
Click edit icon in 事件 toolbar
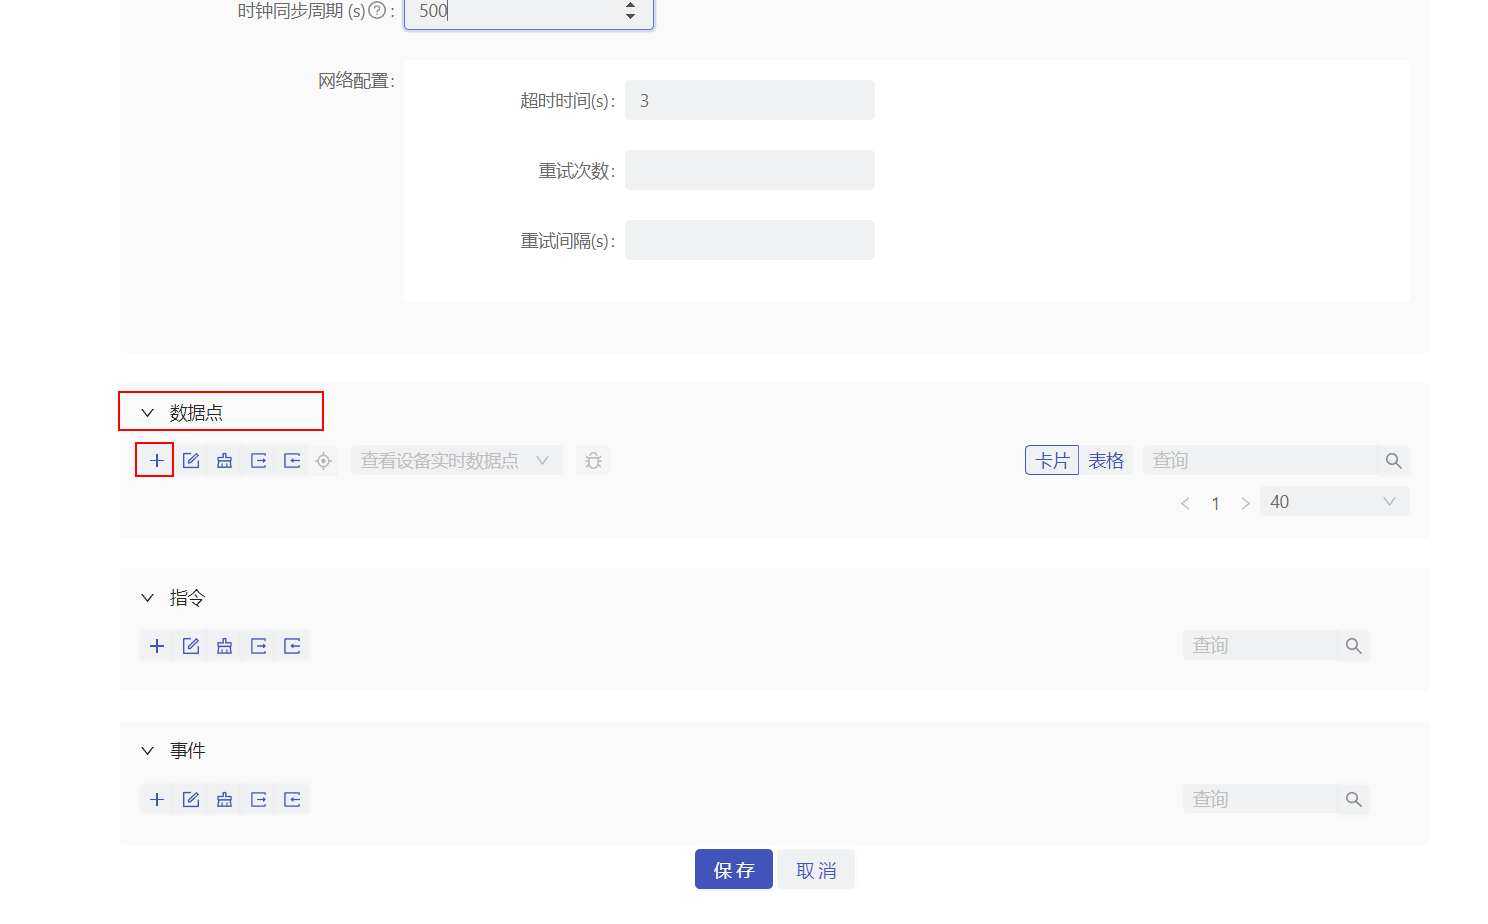coord(190,799)
